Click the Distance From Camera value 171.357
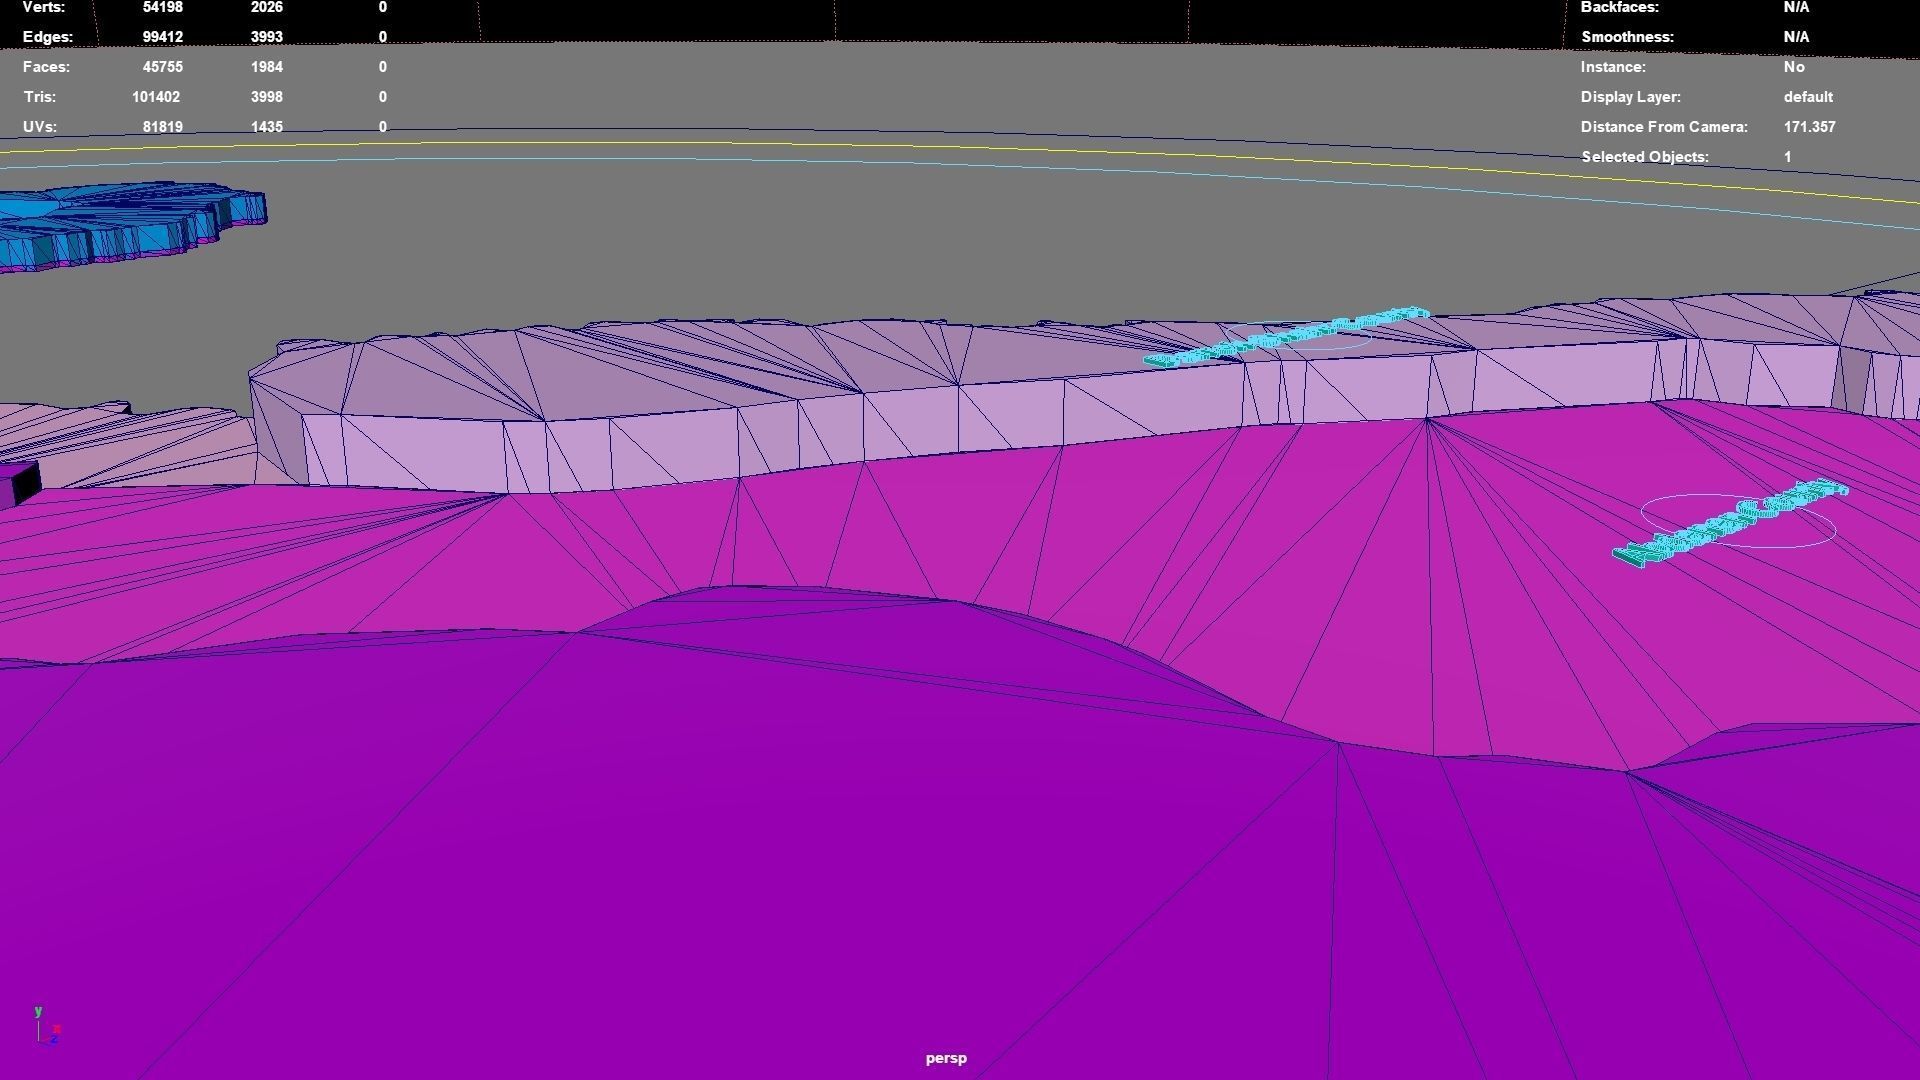This screenshot has width=1920, height=1080. pyautogui.click(x=1809, y=127)
